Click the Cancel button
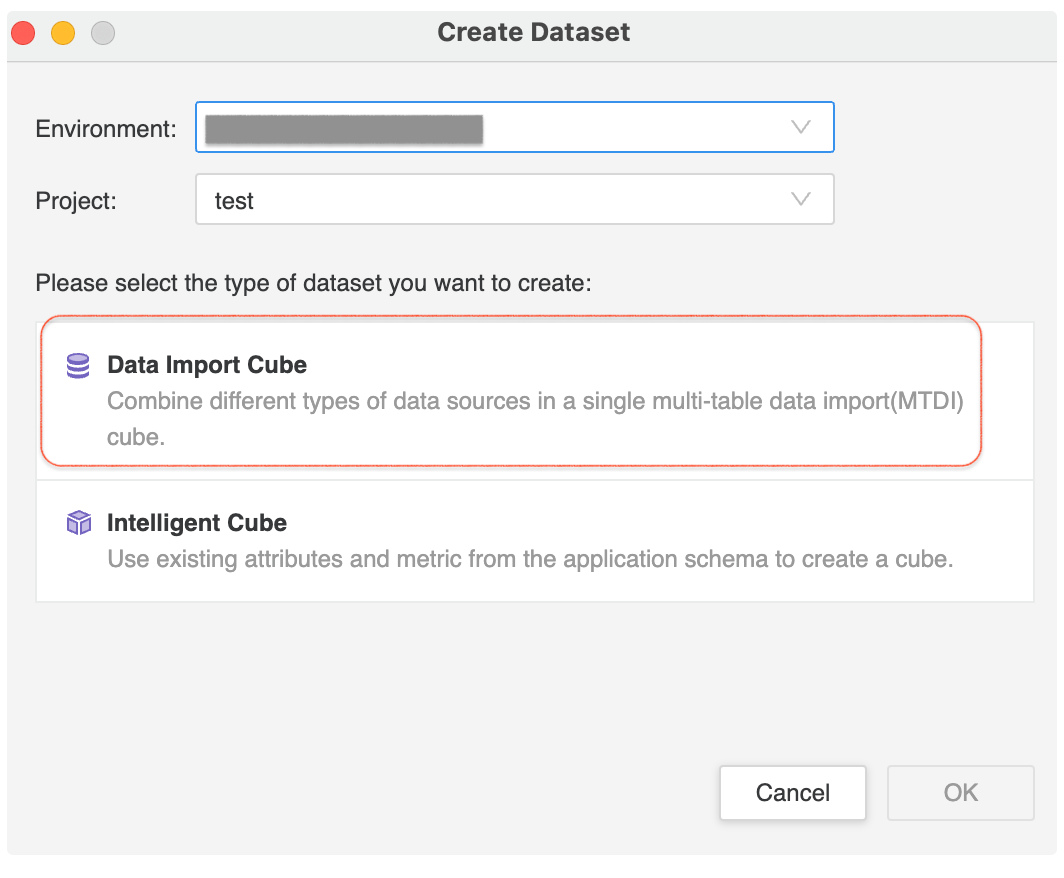The image size is (1064, 878). [793, 793]
